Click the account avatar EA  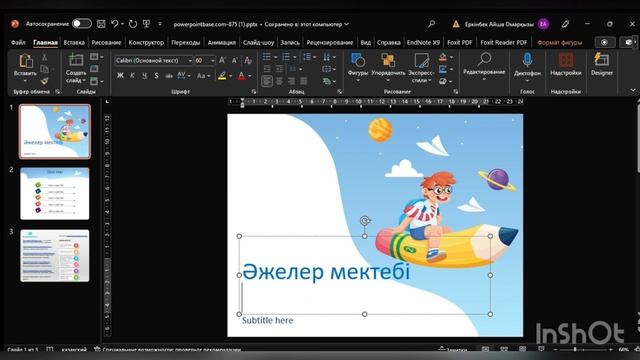tap(543, 24)
